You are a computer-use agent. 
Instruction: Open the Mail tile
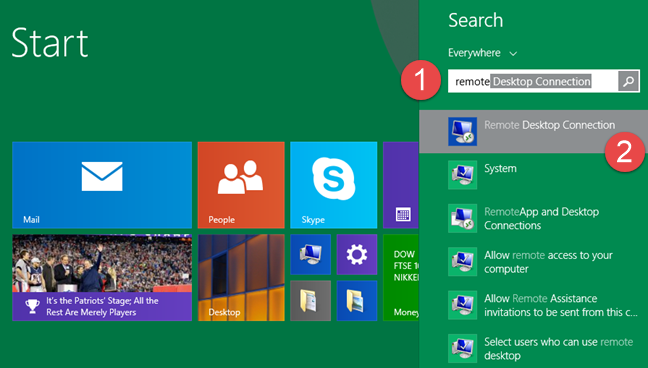pyautogui.click(x=102, y=185)
